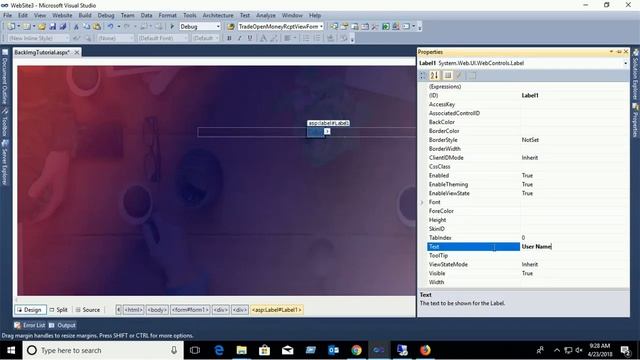This screenshot has height=360, width=640.
Task: Click the Copy icon in toolbar
Action: coord(87,27)
